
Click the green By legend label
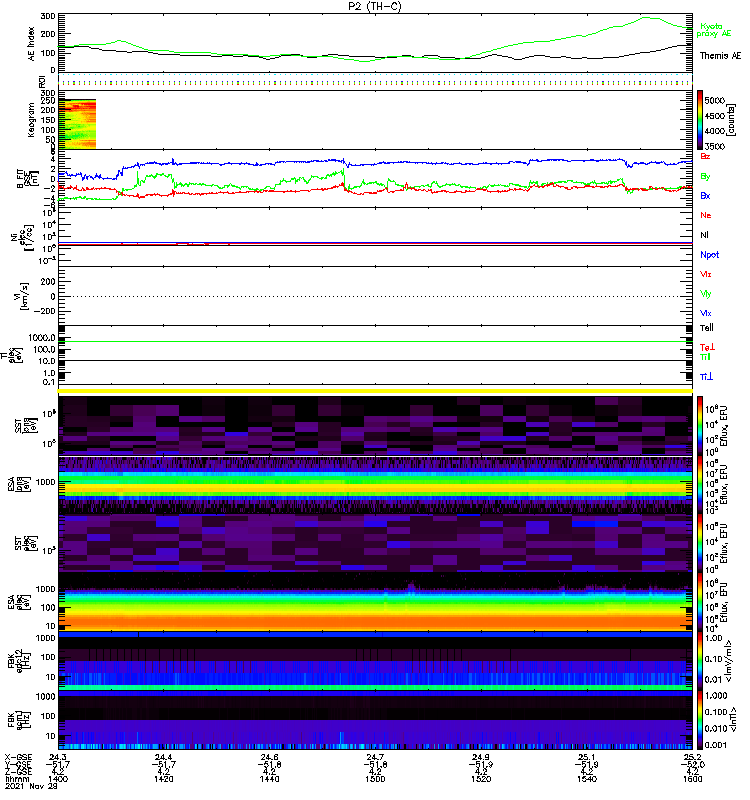click(x=705, y=177)
